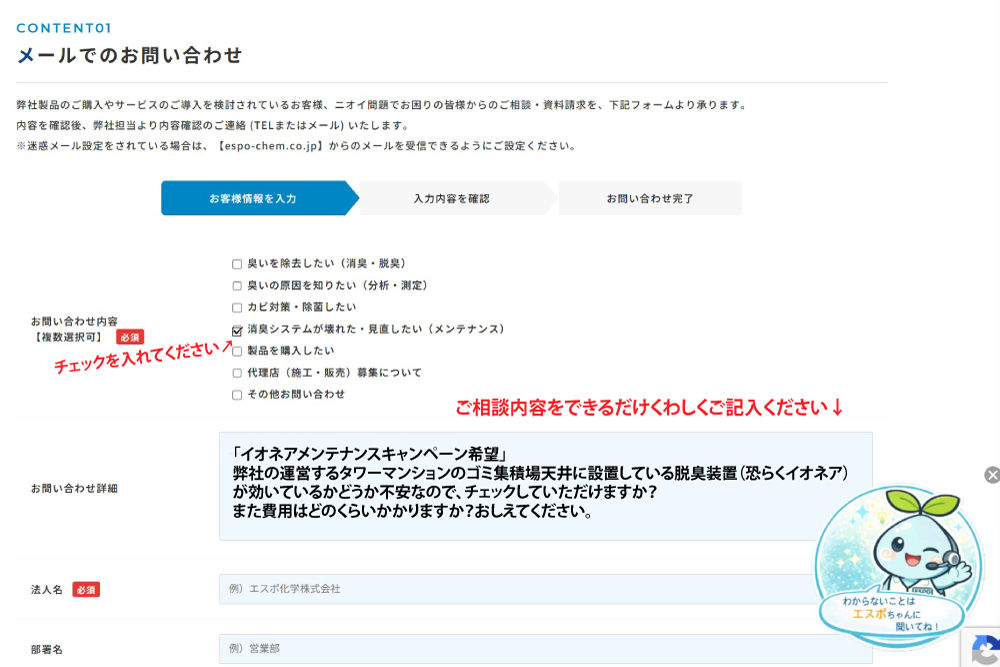Click the 必須 badge beside お問い合わせ内容
Image resolution: width=1000 pixels, height=667 pixels.
[x=130, y=337]
